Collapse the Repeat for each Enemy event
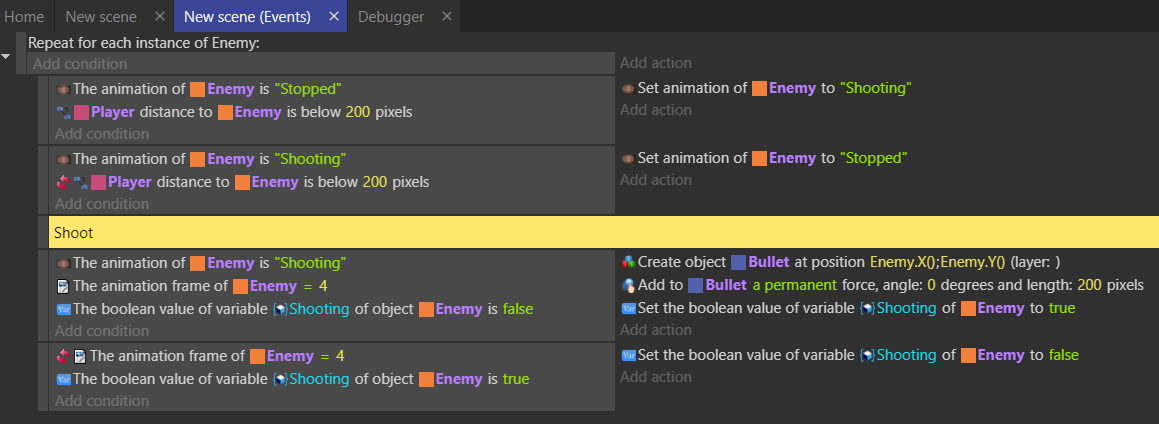Screen dimensions: 1159x424 (7, 56)
